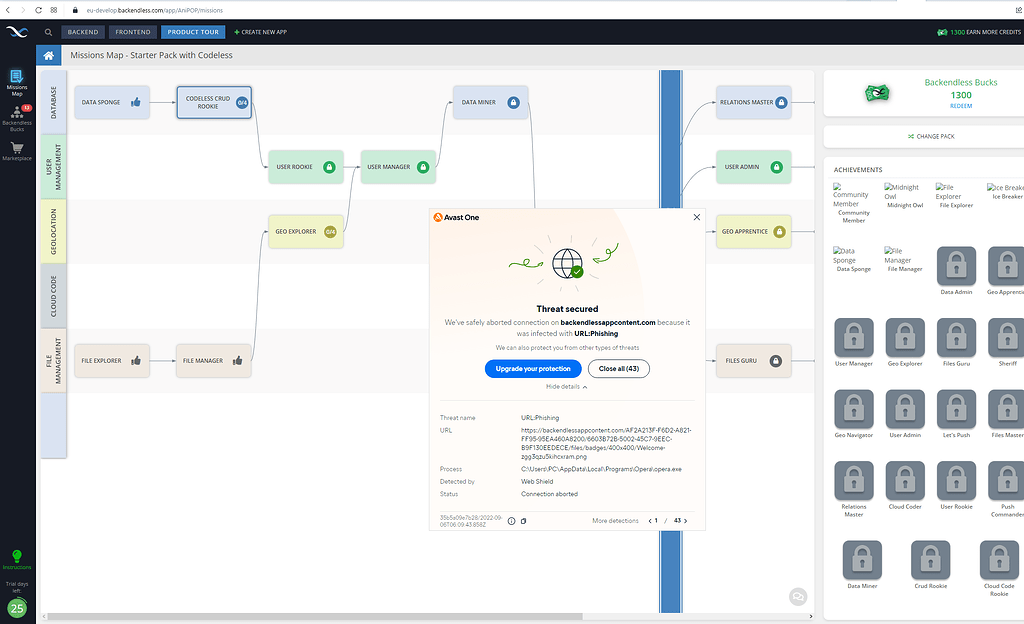
Task: Collapse details with Hide details
Action: [x=566, y=386]
